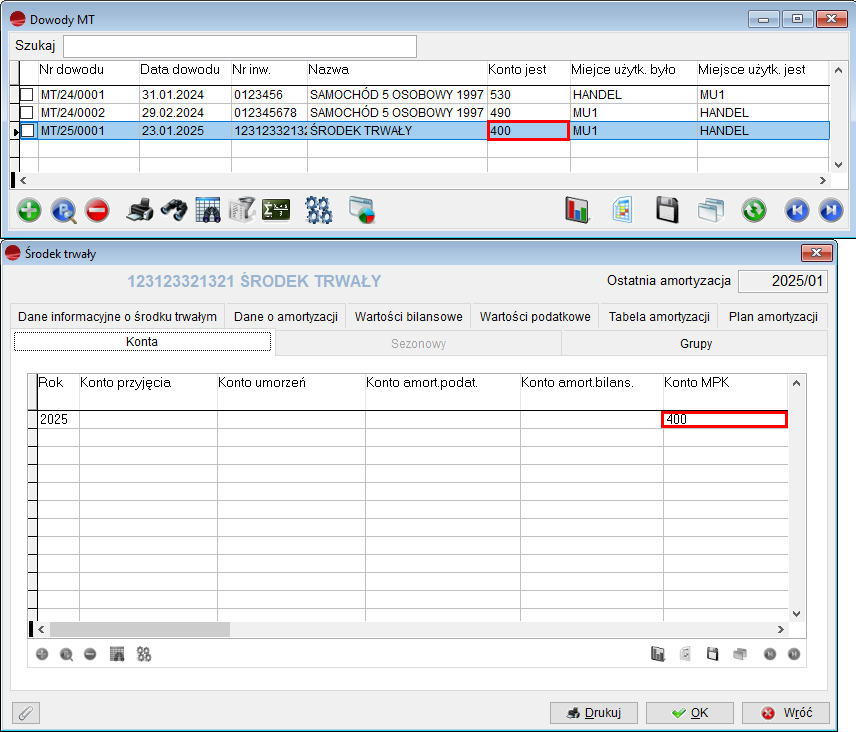The image size is (856, 732).
Task: Tick the checkbox for document MT/24/0002
Action: click(x=28, y=113)
